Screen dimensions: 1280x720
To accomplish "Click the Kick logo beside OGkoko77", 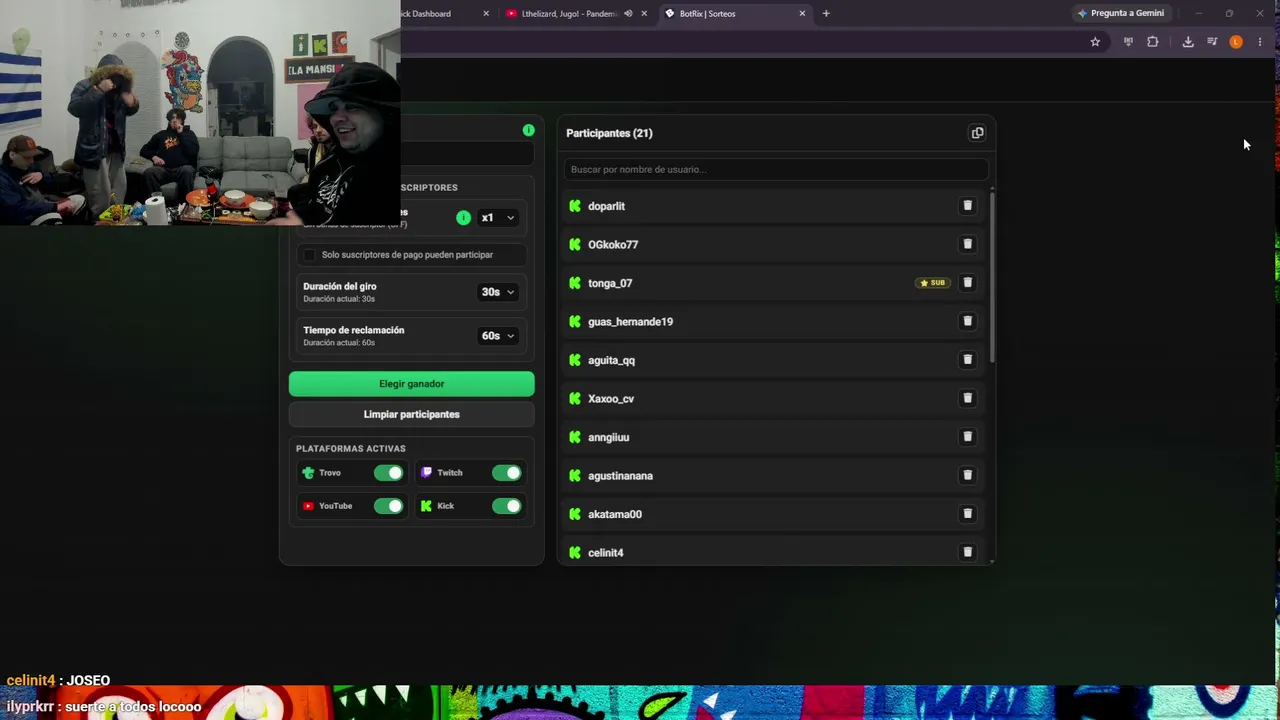I will [x=575, y=244].
